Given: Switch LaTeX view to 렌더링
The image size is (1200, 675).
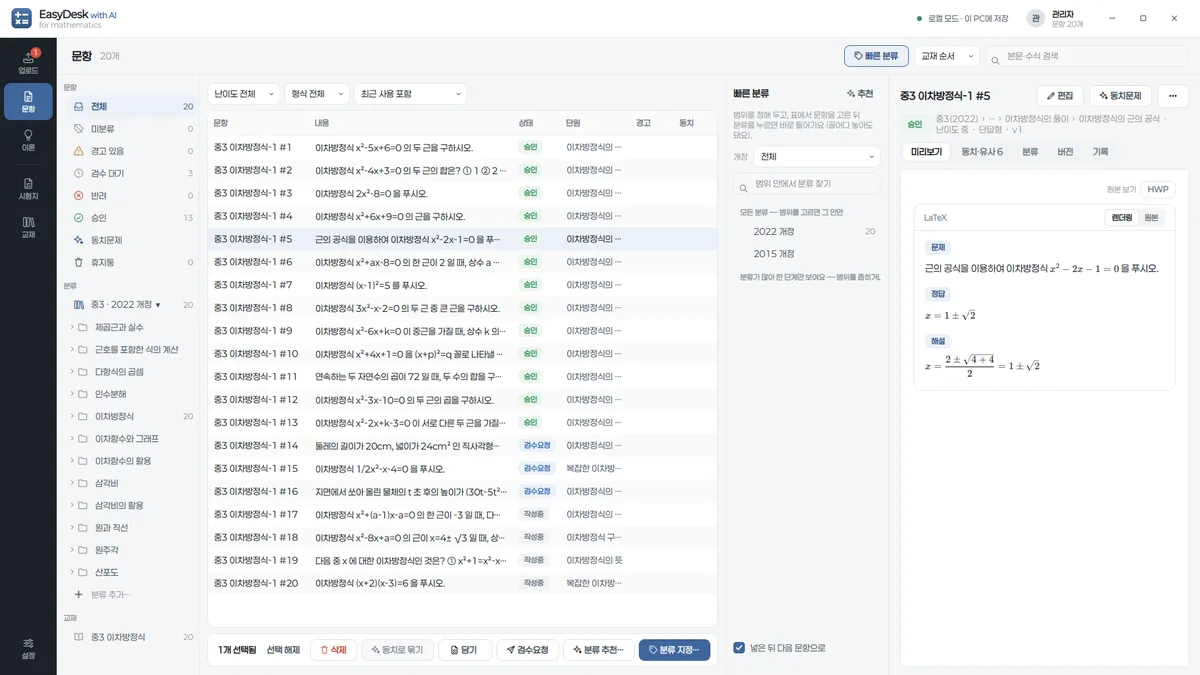Looking at the screenshot, I should point(1122,217).
